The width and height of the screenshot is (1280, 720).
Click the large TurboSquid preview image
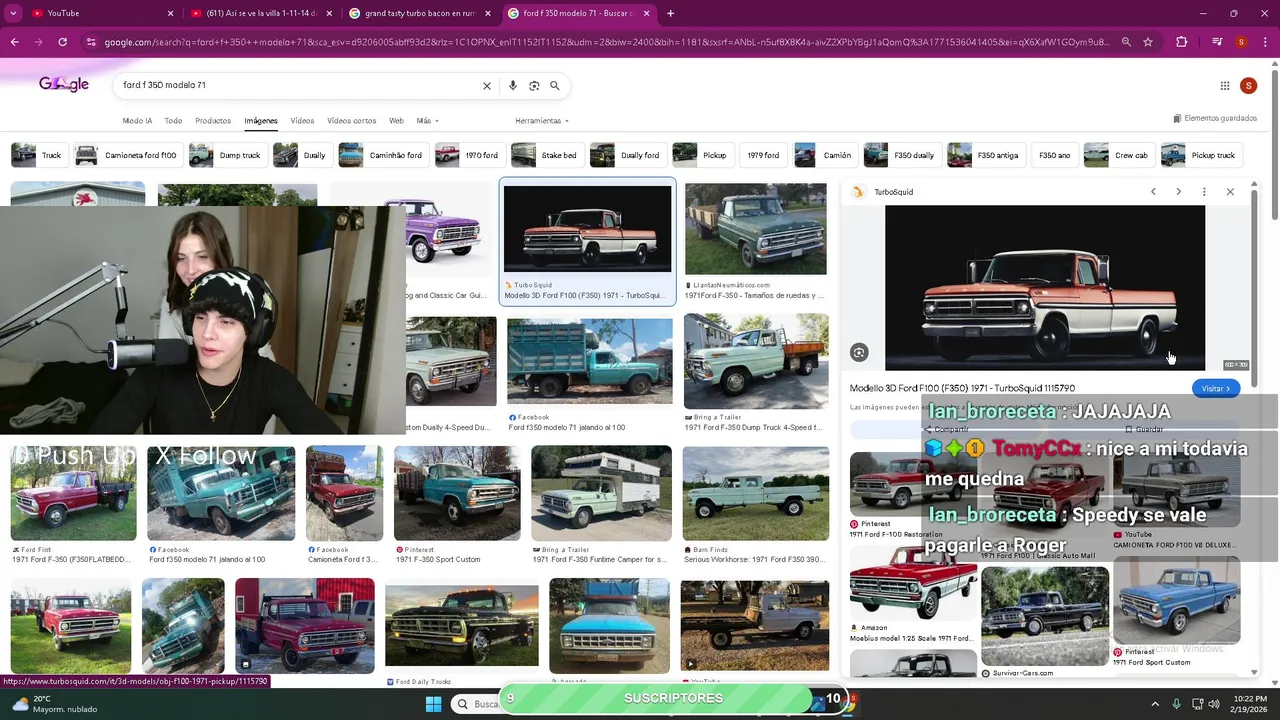point(1045,288)
